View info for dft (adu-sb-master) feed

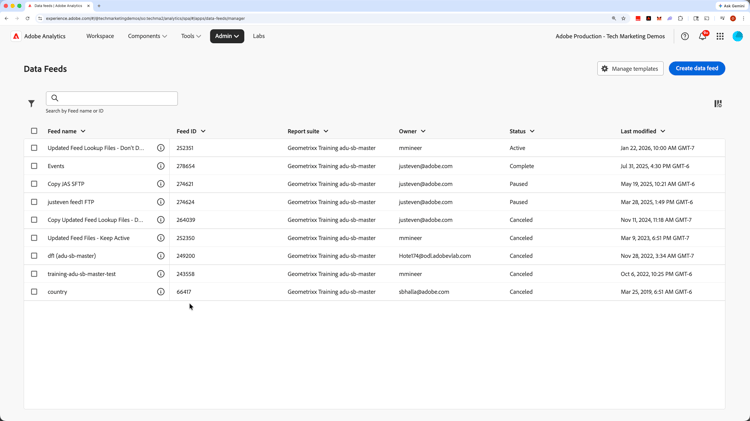(x=161, y=255)
